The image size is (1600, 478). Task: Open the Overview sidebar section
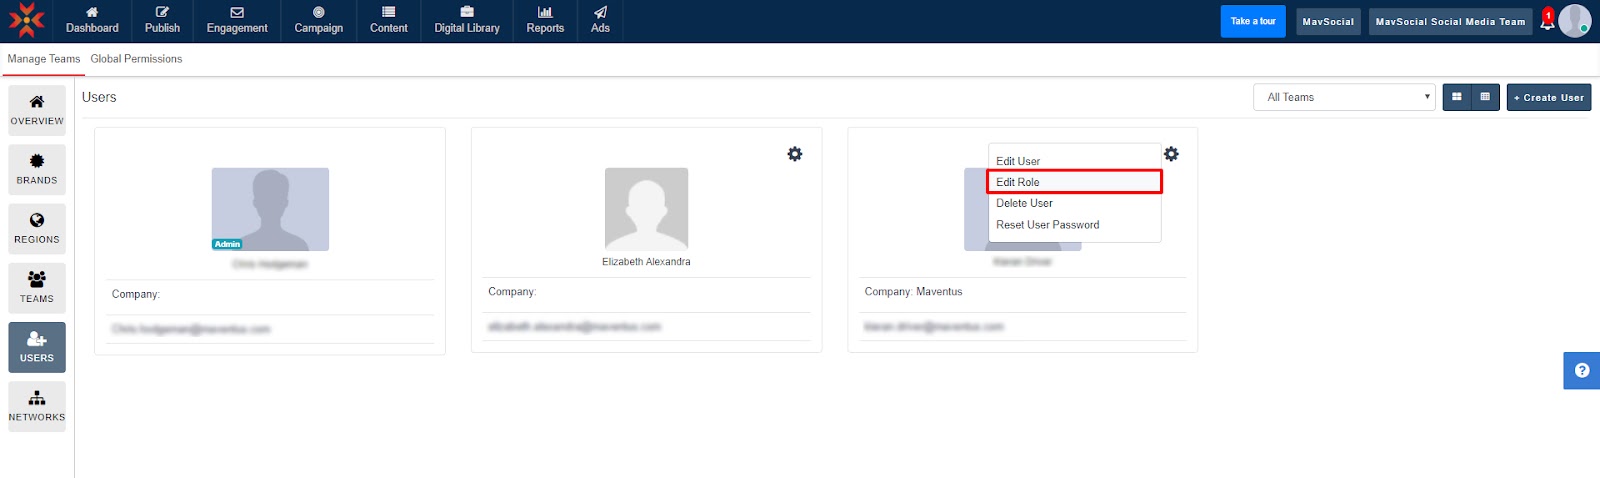37,110
